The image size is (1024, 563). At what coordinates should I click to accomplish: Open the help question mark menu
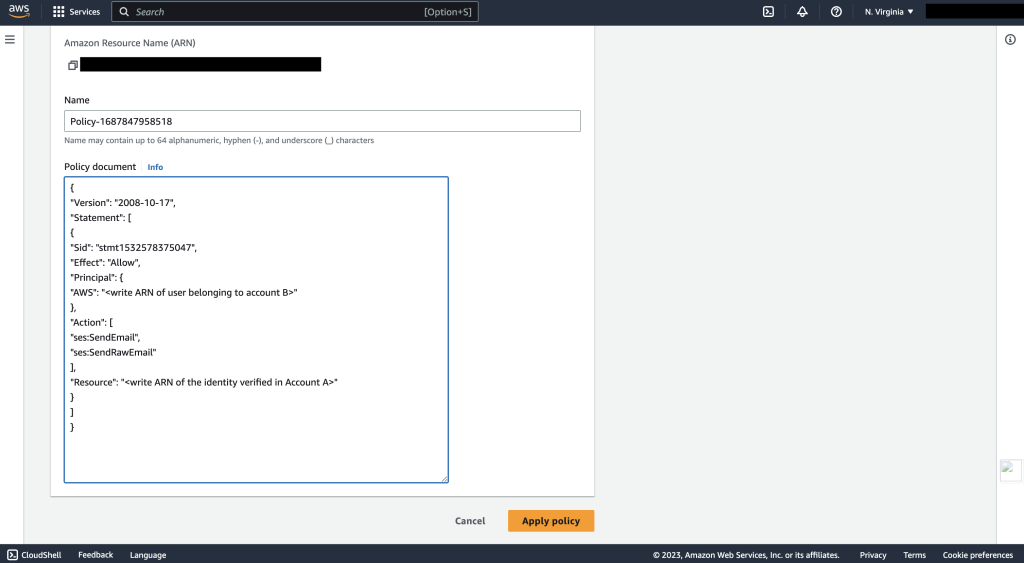836,12
